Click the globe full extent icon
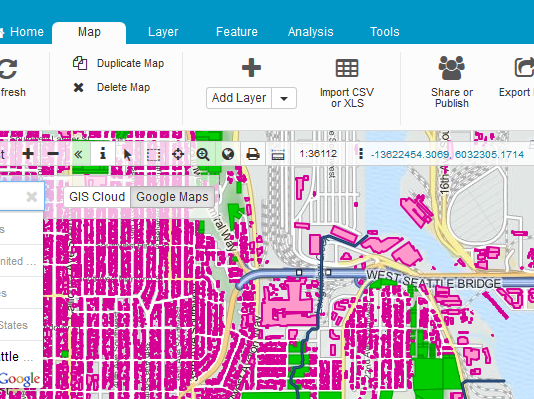 click(228, 154)
